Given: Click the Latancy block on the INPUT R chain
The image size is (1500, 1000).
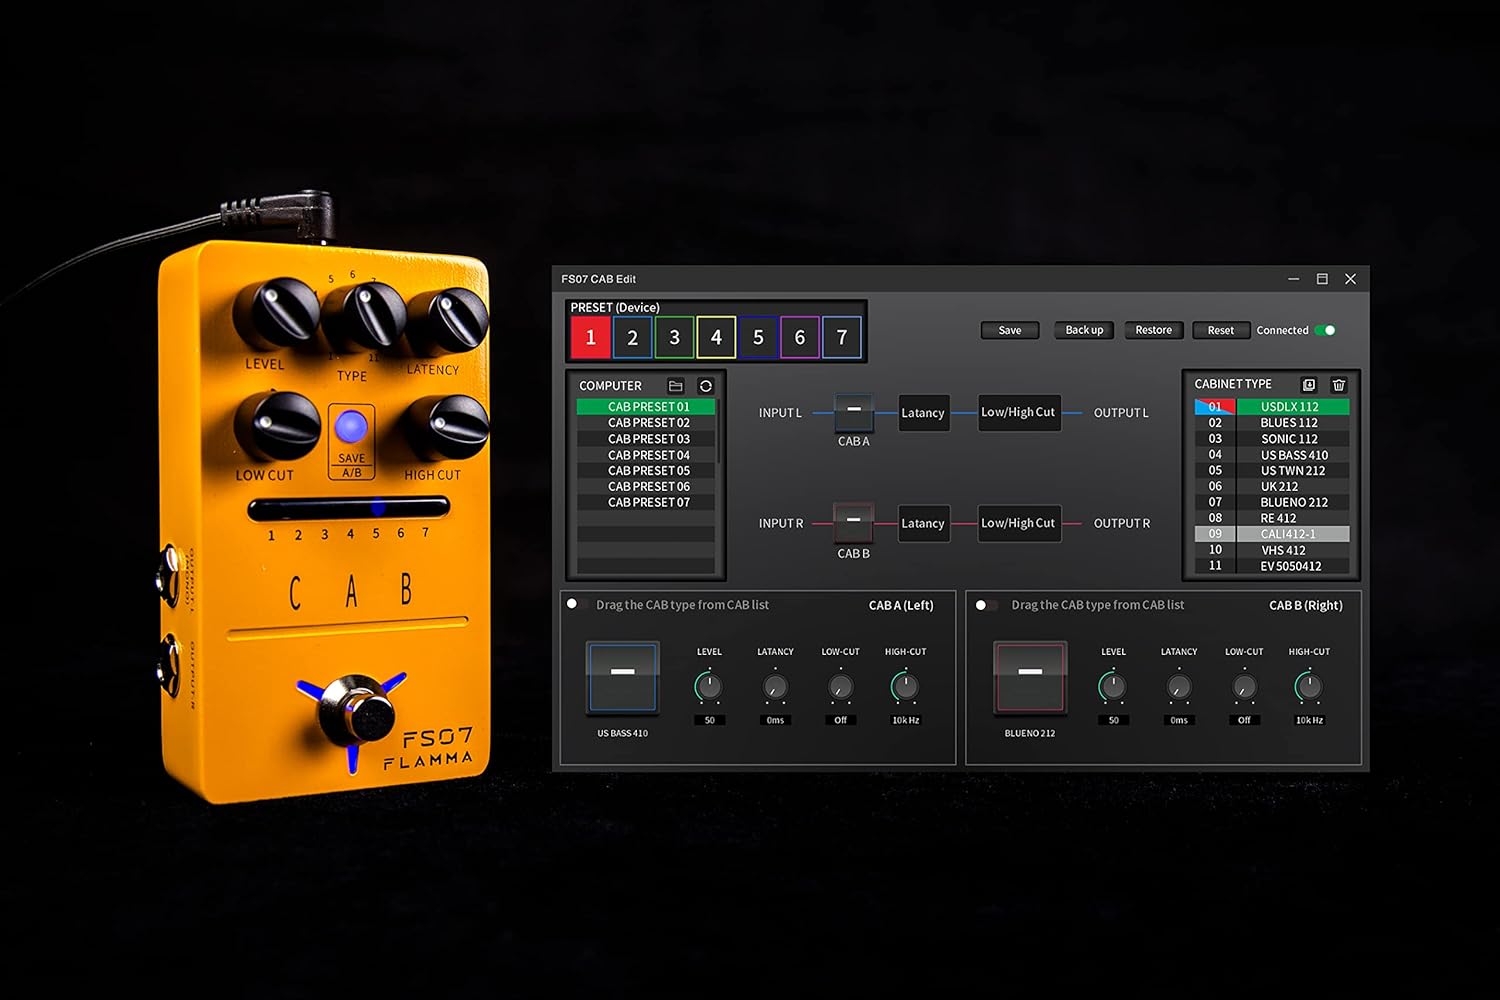Looking at the screenshot, I should point(923,523).
